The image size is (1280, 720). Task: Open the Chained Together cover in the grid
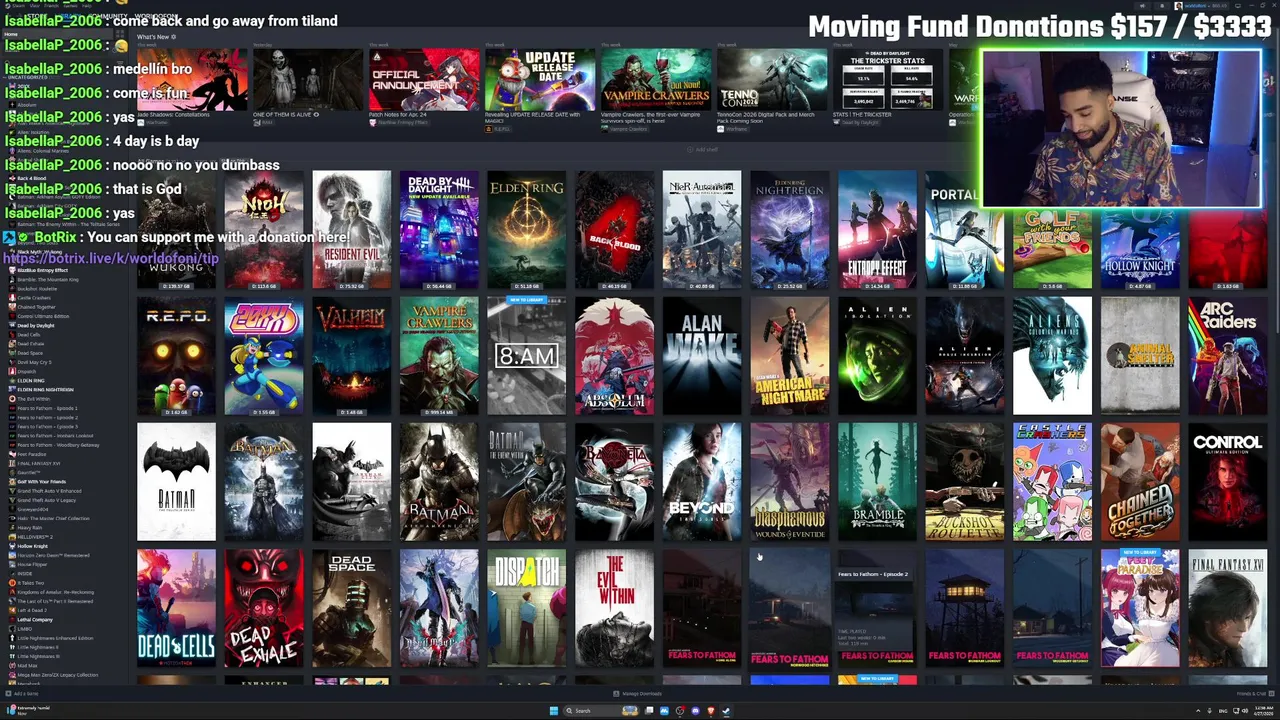tap(1140, 482)
